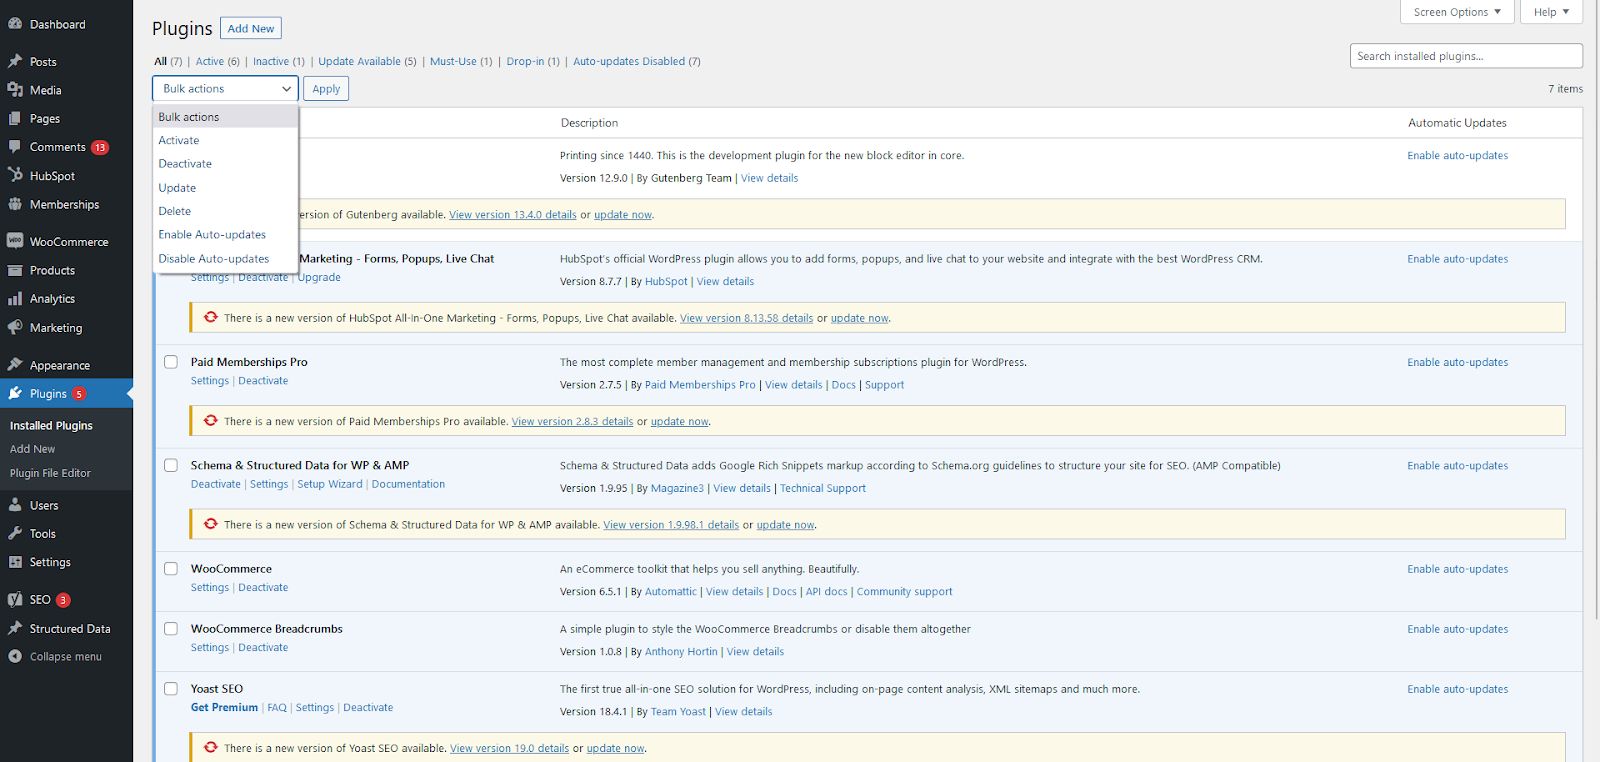The image size is (1600, 762).
Task: Select the Bulk actions list entry
Action: [x=225, y=117]
